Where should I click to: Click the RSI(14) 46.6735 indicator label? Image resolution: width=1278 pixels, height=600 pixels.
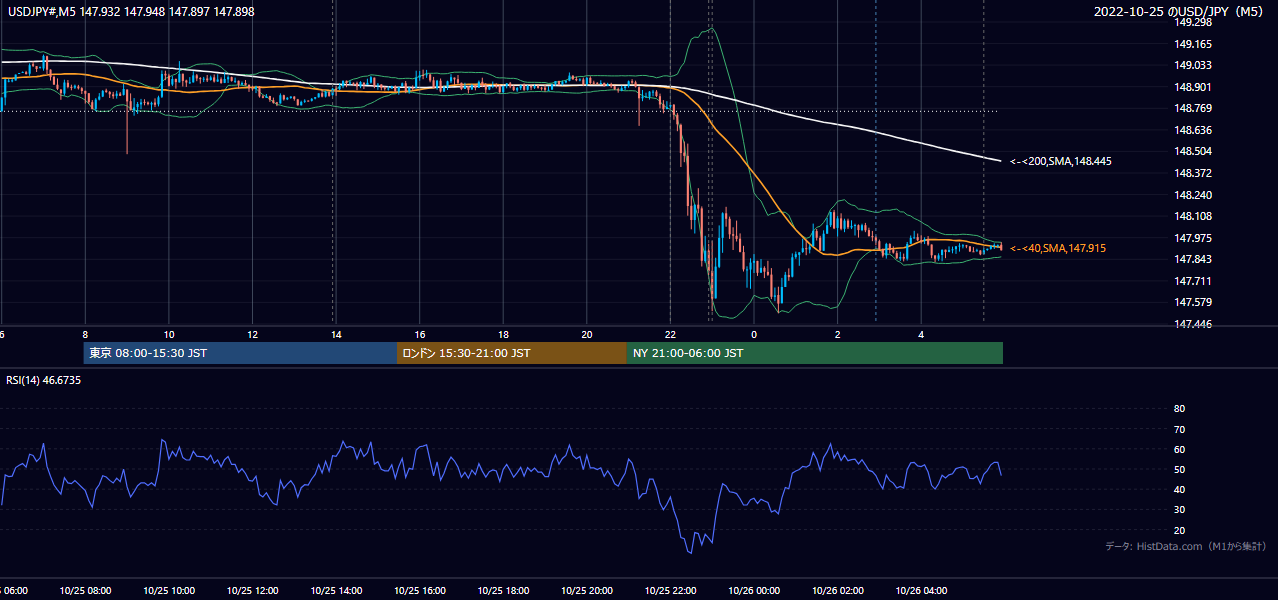(x=44, y=380)
